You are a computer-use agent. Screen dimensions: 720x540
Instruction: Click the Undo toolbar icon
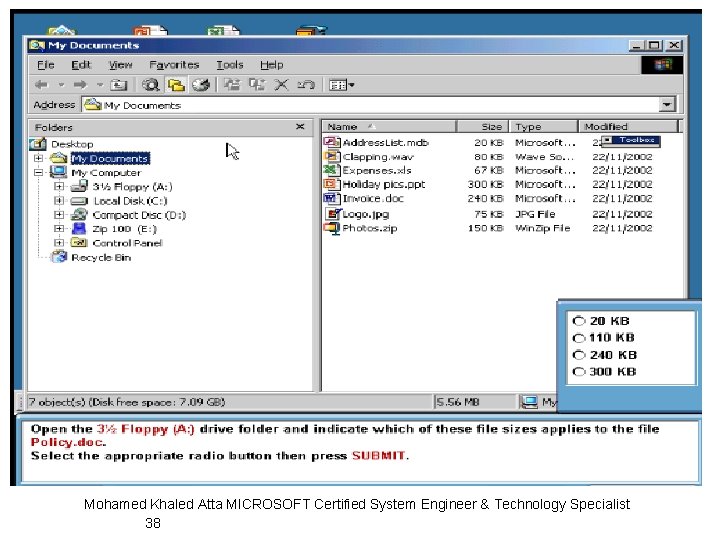306,84
